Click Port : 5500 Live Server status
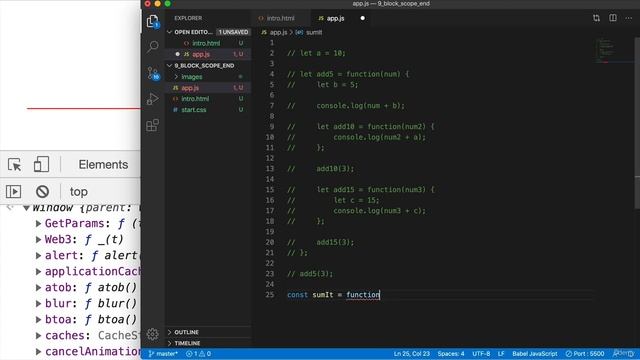This screenshot has height=360, width=640. tap(584, 354)
